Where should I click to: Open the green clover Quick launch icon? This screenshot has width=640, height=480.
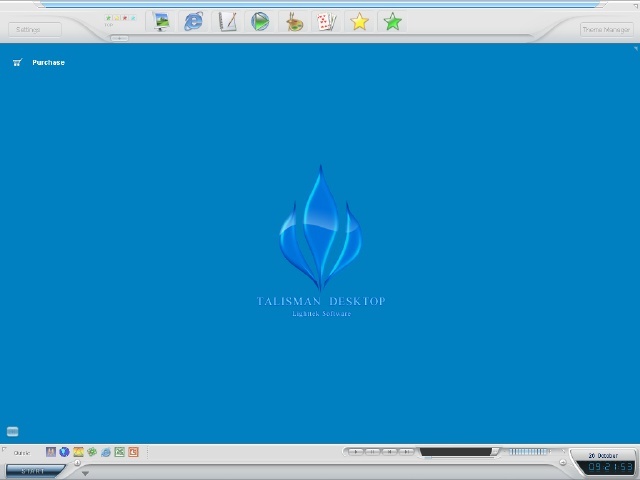tap(92, 452)
